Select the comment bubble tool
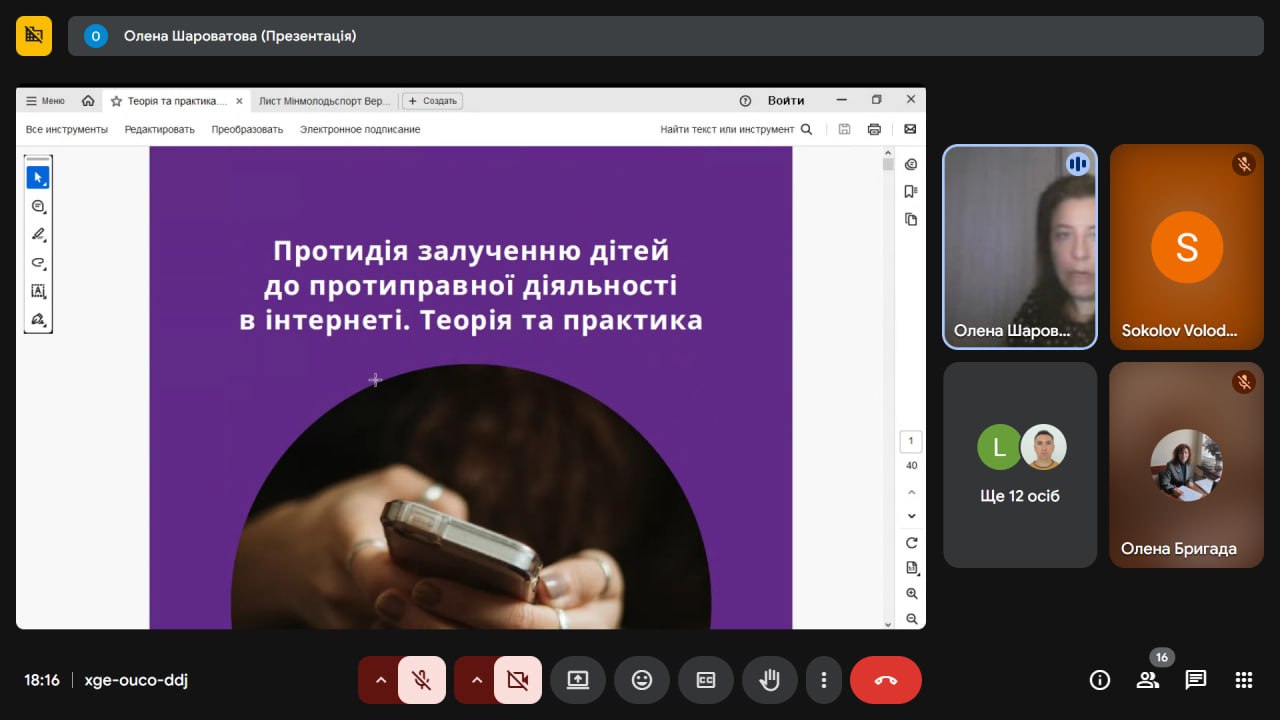 pos(38,206)
